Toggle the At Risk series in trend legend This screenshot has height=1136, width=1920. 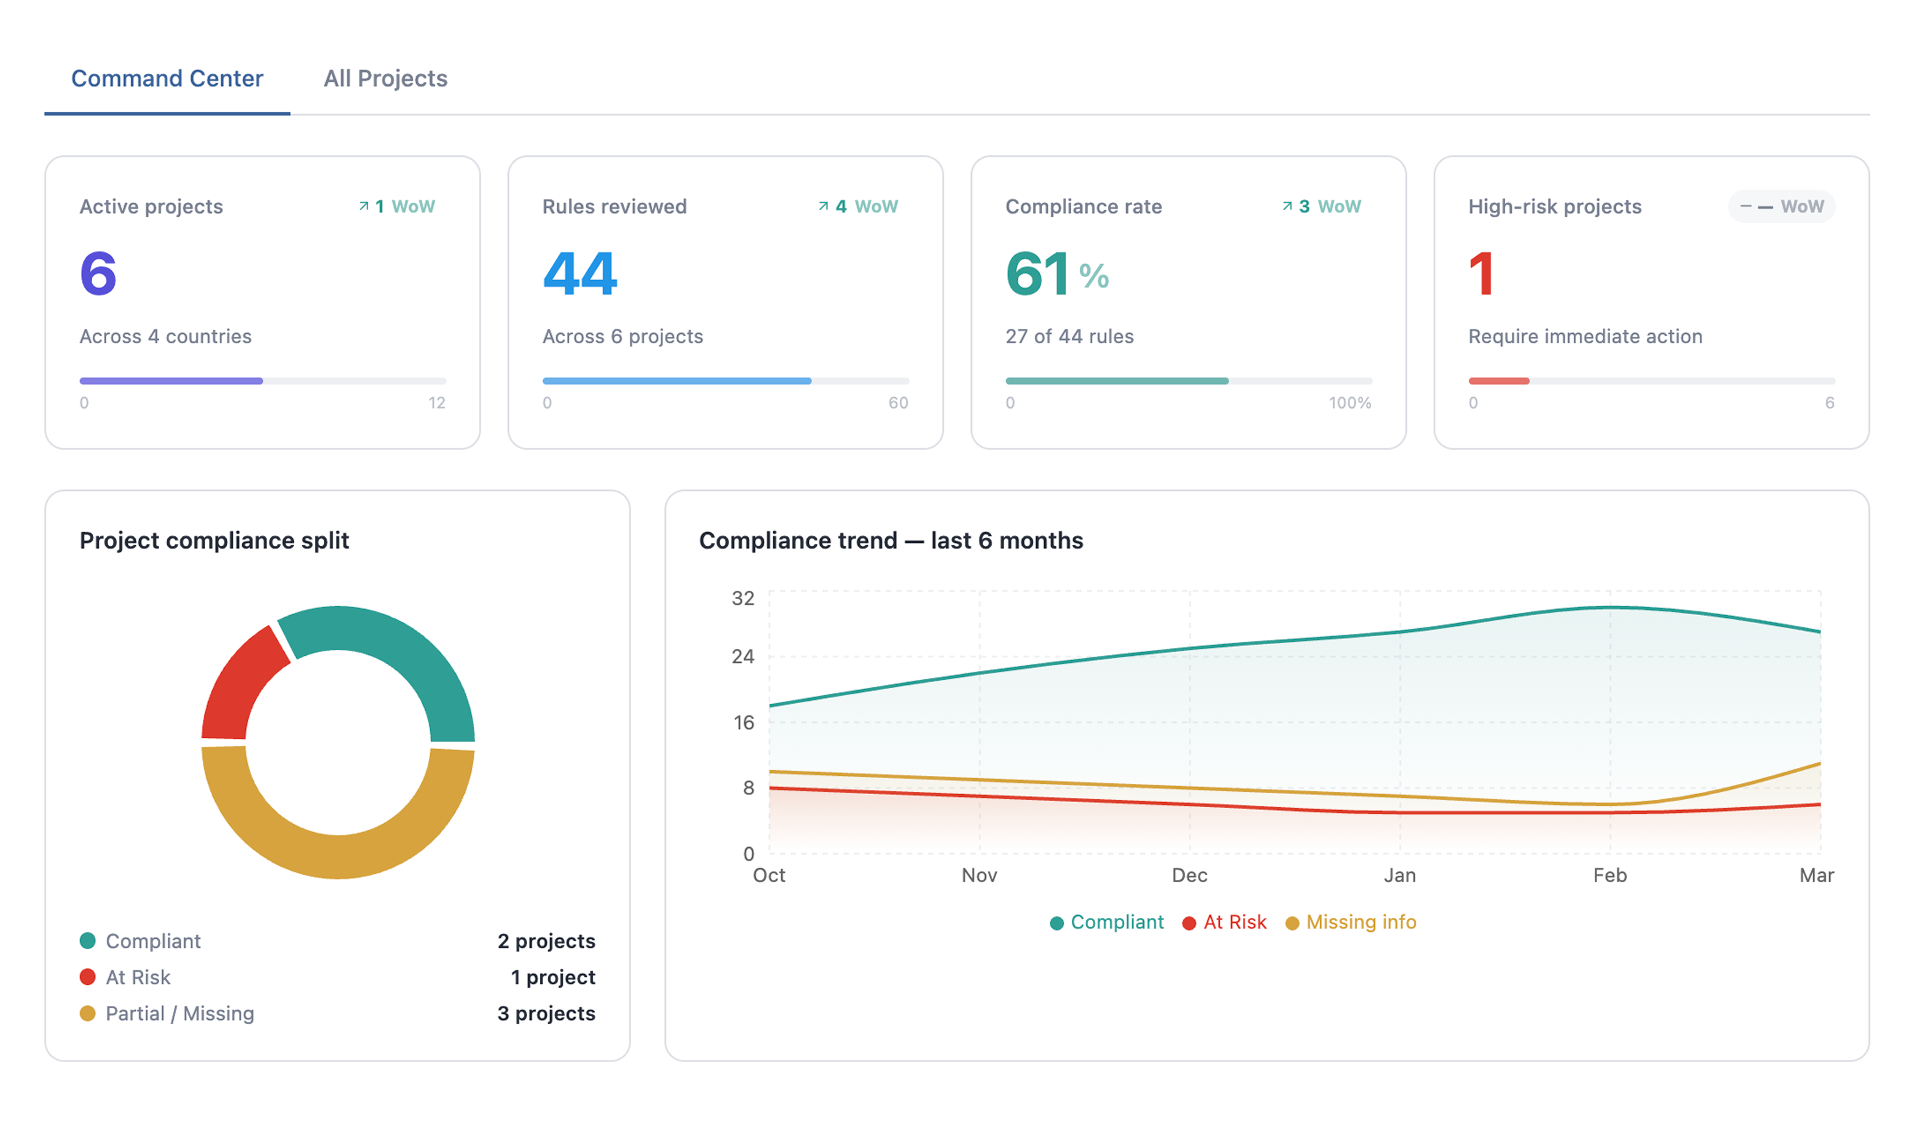point(1224,922)
